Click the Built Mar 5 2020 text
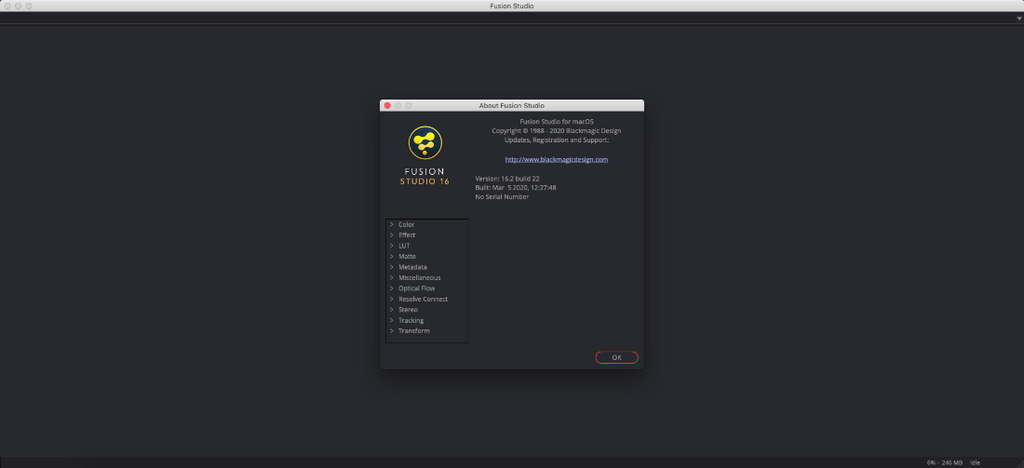The width and height of the screenshot is (1024, 468). [x=516, y=187]
